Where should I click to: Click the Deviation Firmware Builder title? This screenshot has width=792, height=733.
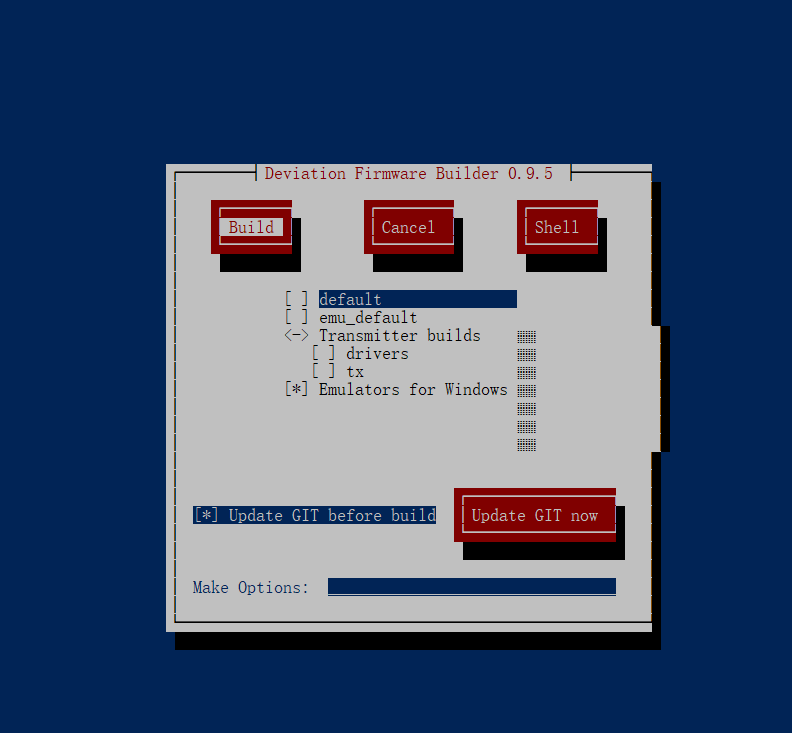(x=408, y=173)
